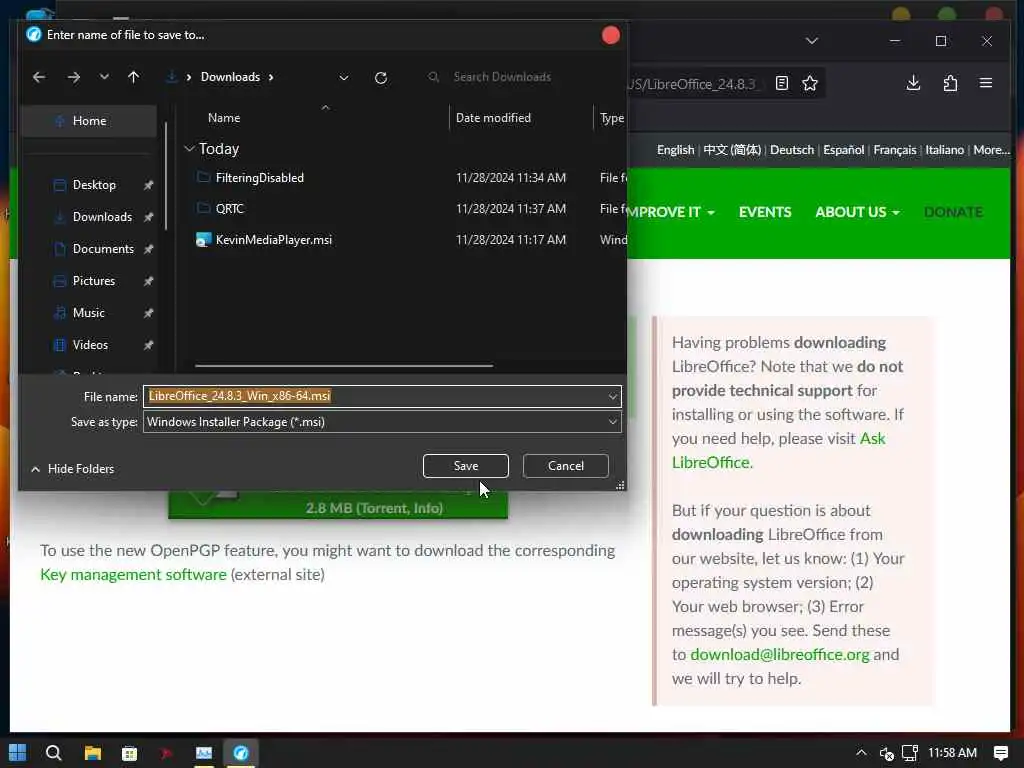
Task: Open Pictures in the sidebar
Action: (x=93, y=281)
